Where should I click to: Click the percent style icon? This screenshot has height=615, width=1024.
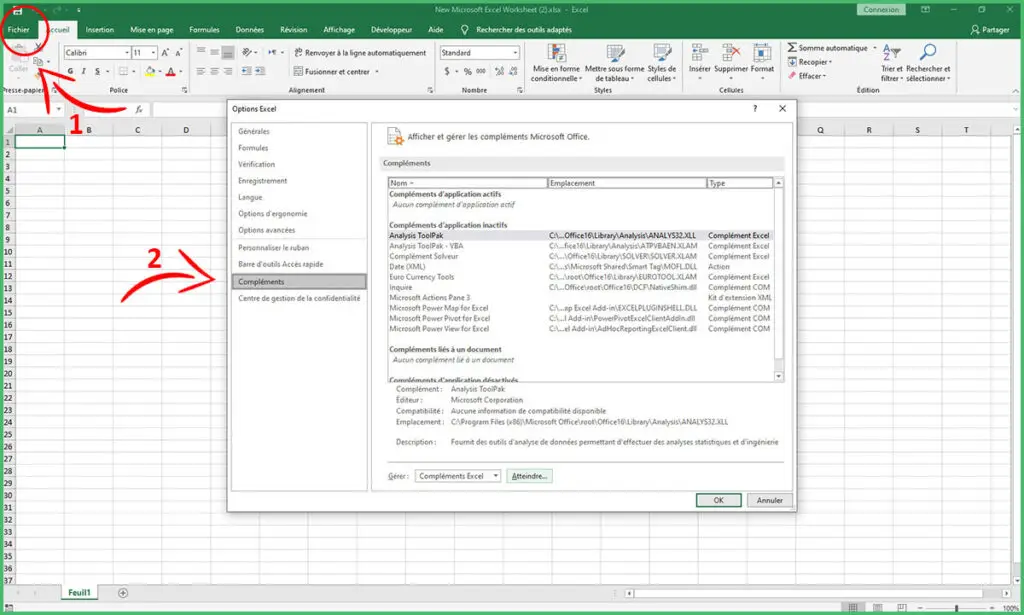tap(468, 71)
